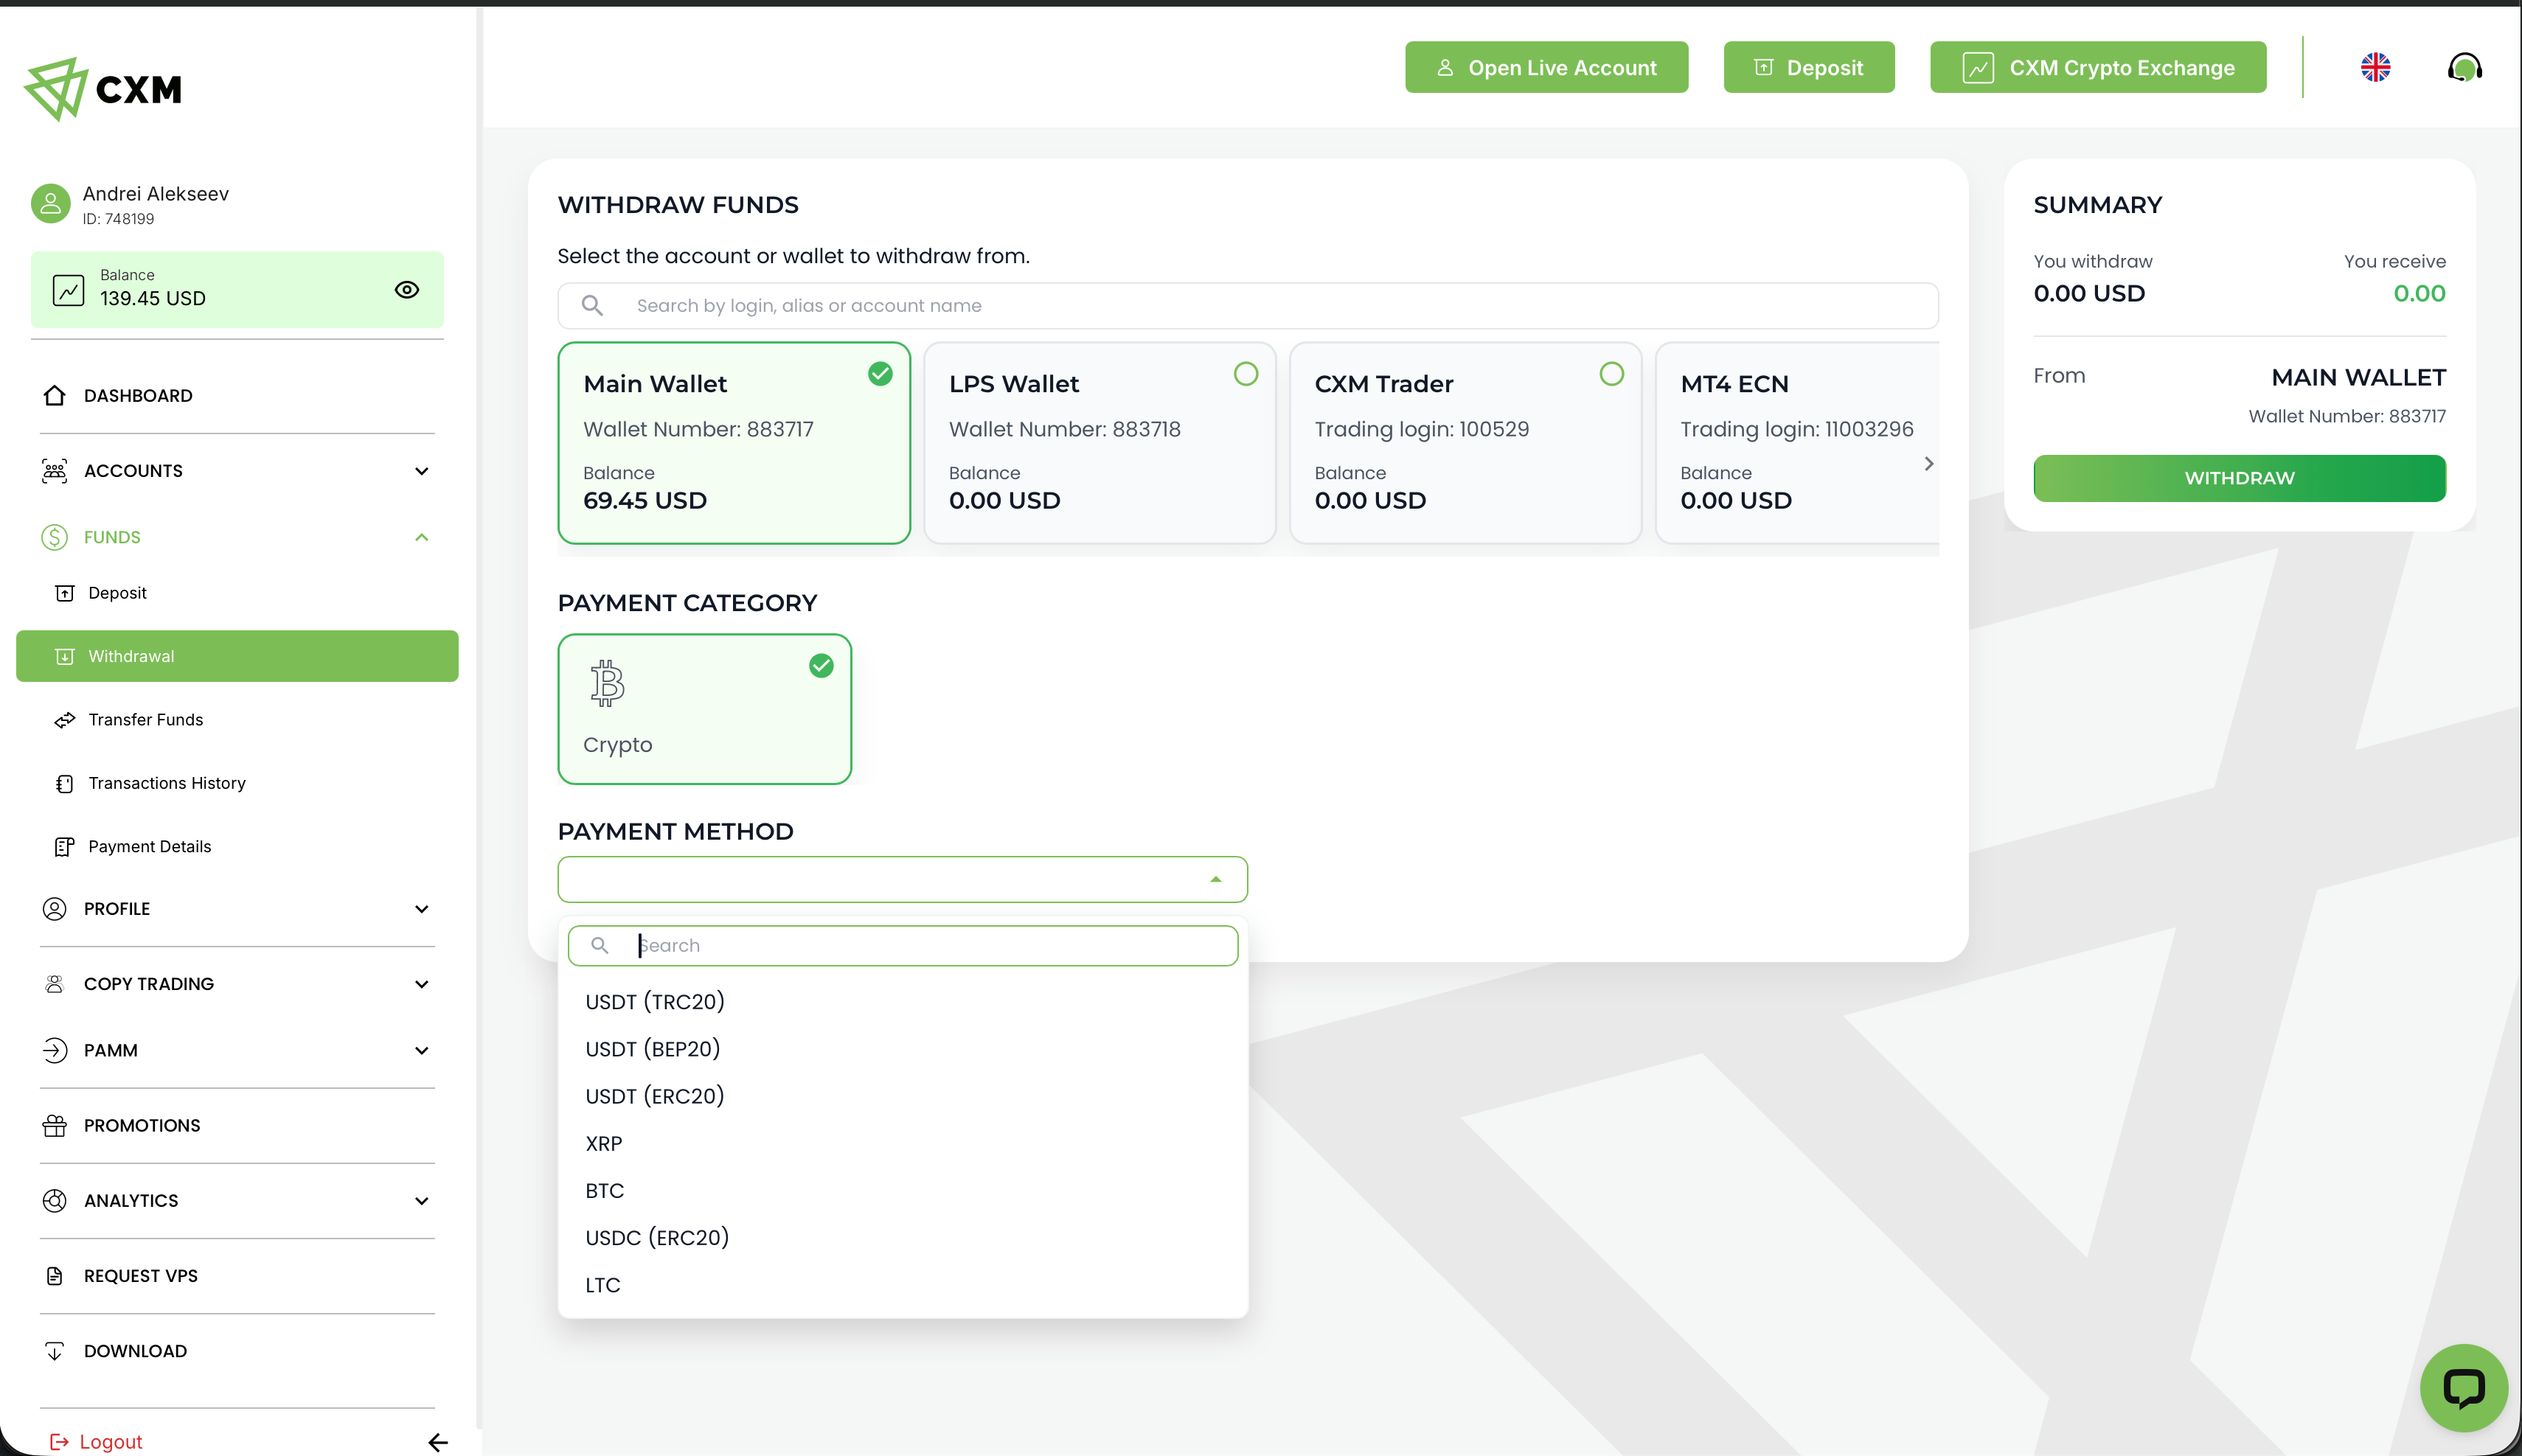Open CXM Crypto Exchange
The width and height of the screenshot is (2522, 1456).
tap(2097, 67)
